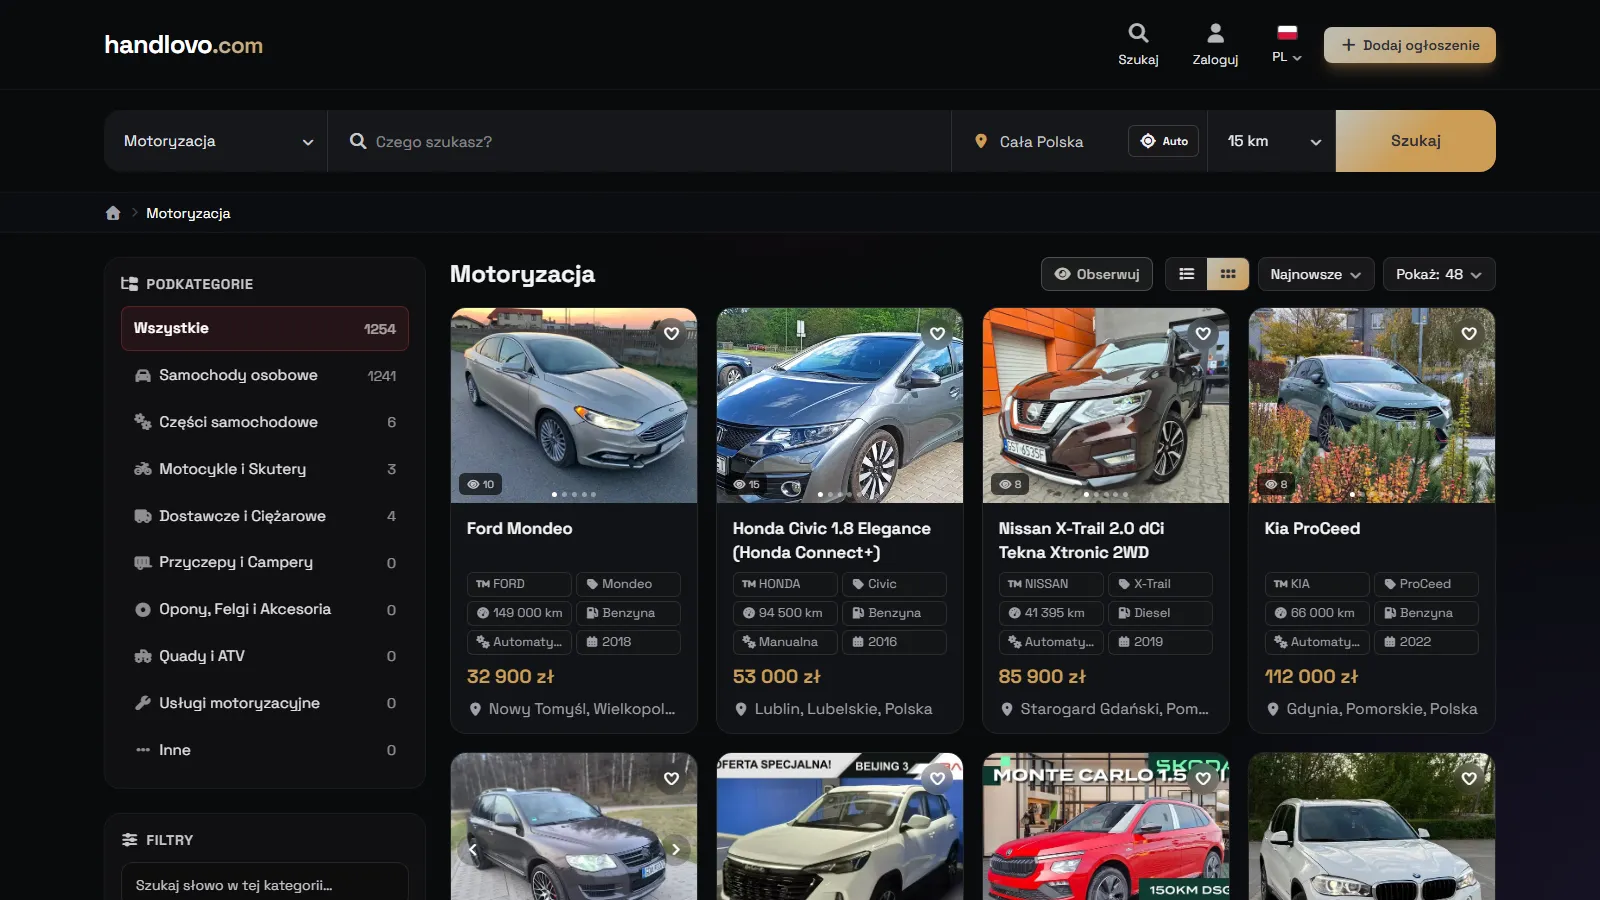Focus 'Szukaj słowo w tej kategorii' filter field

click(x=265, y=885)
